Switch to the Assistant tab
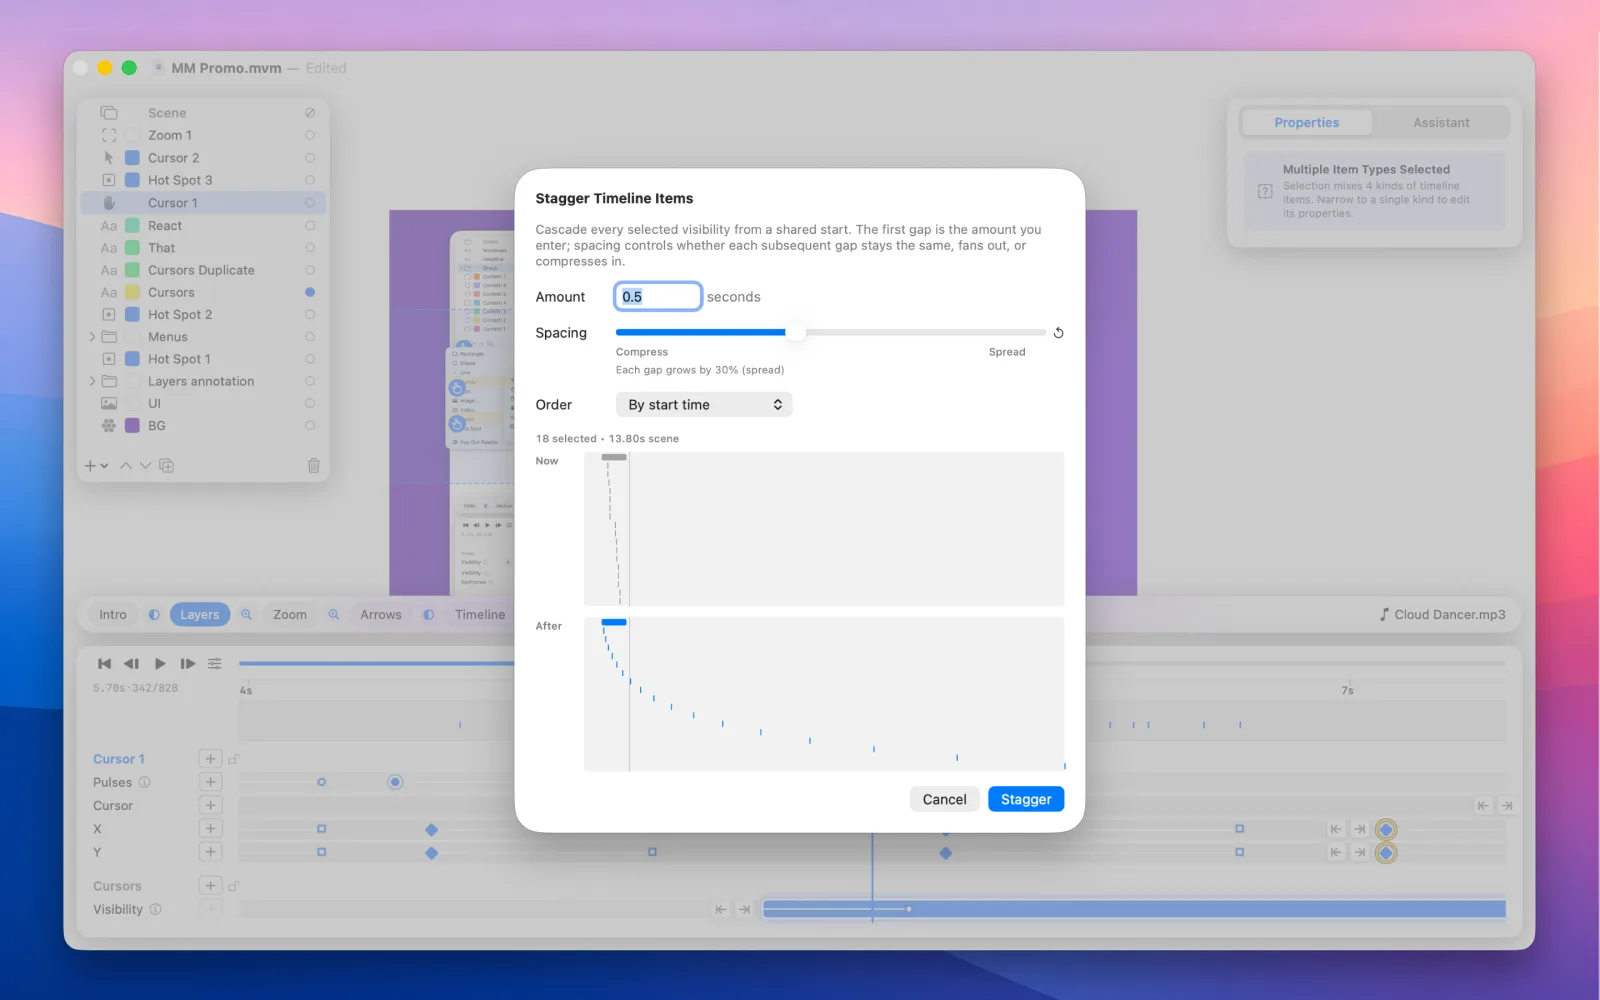This screenshot has width=1600, height=1000. (x=1441, y=123)
